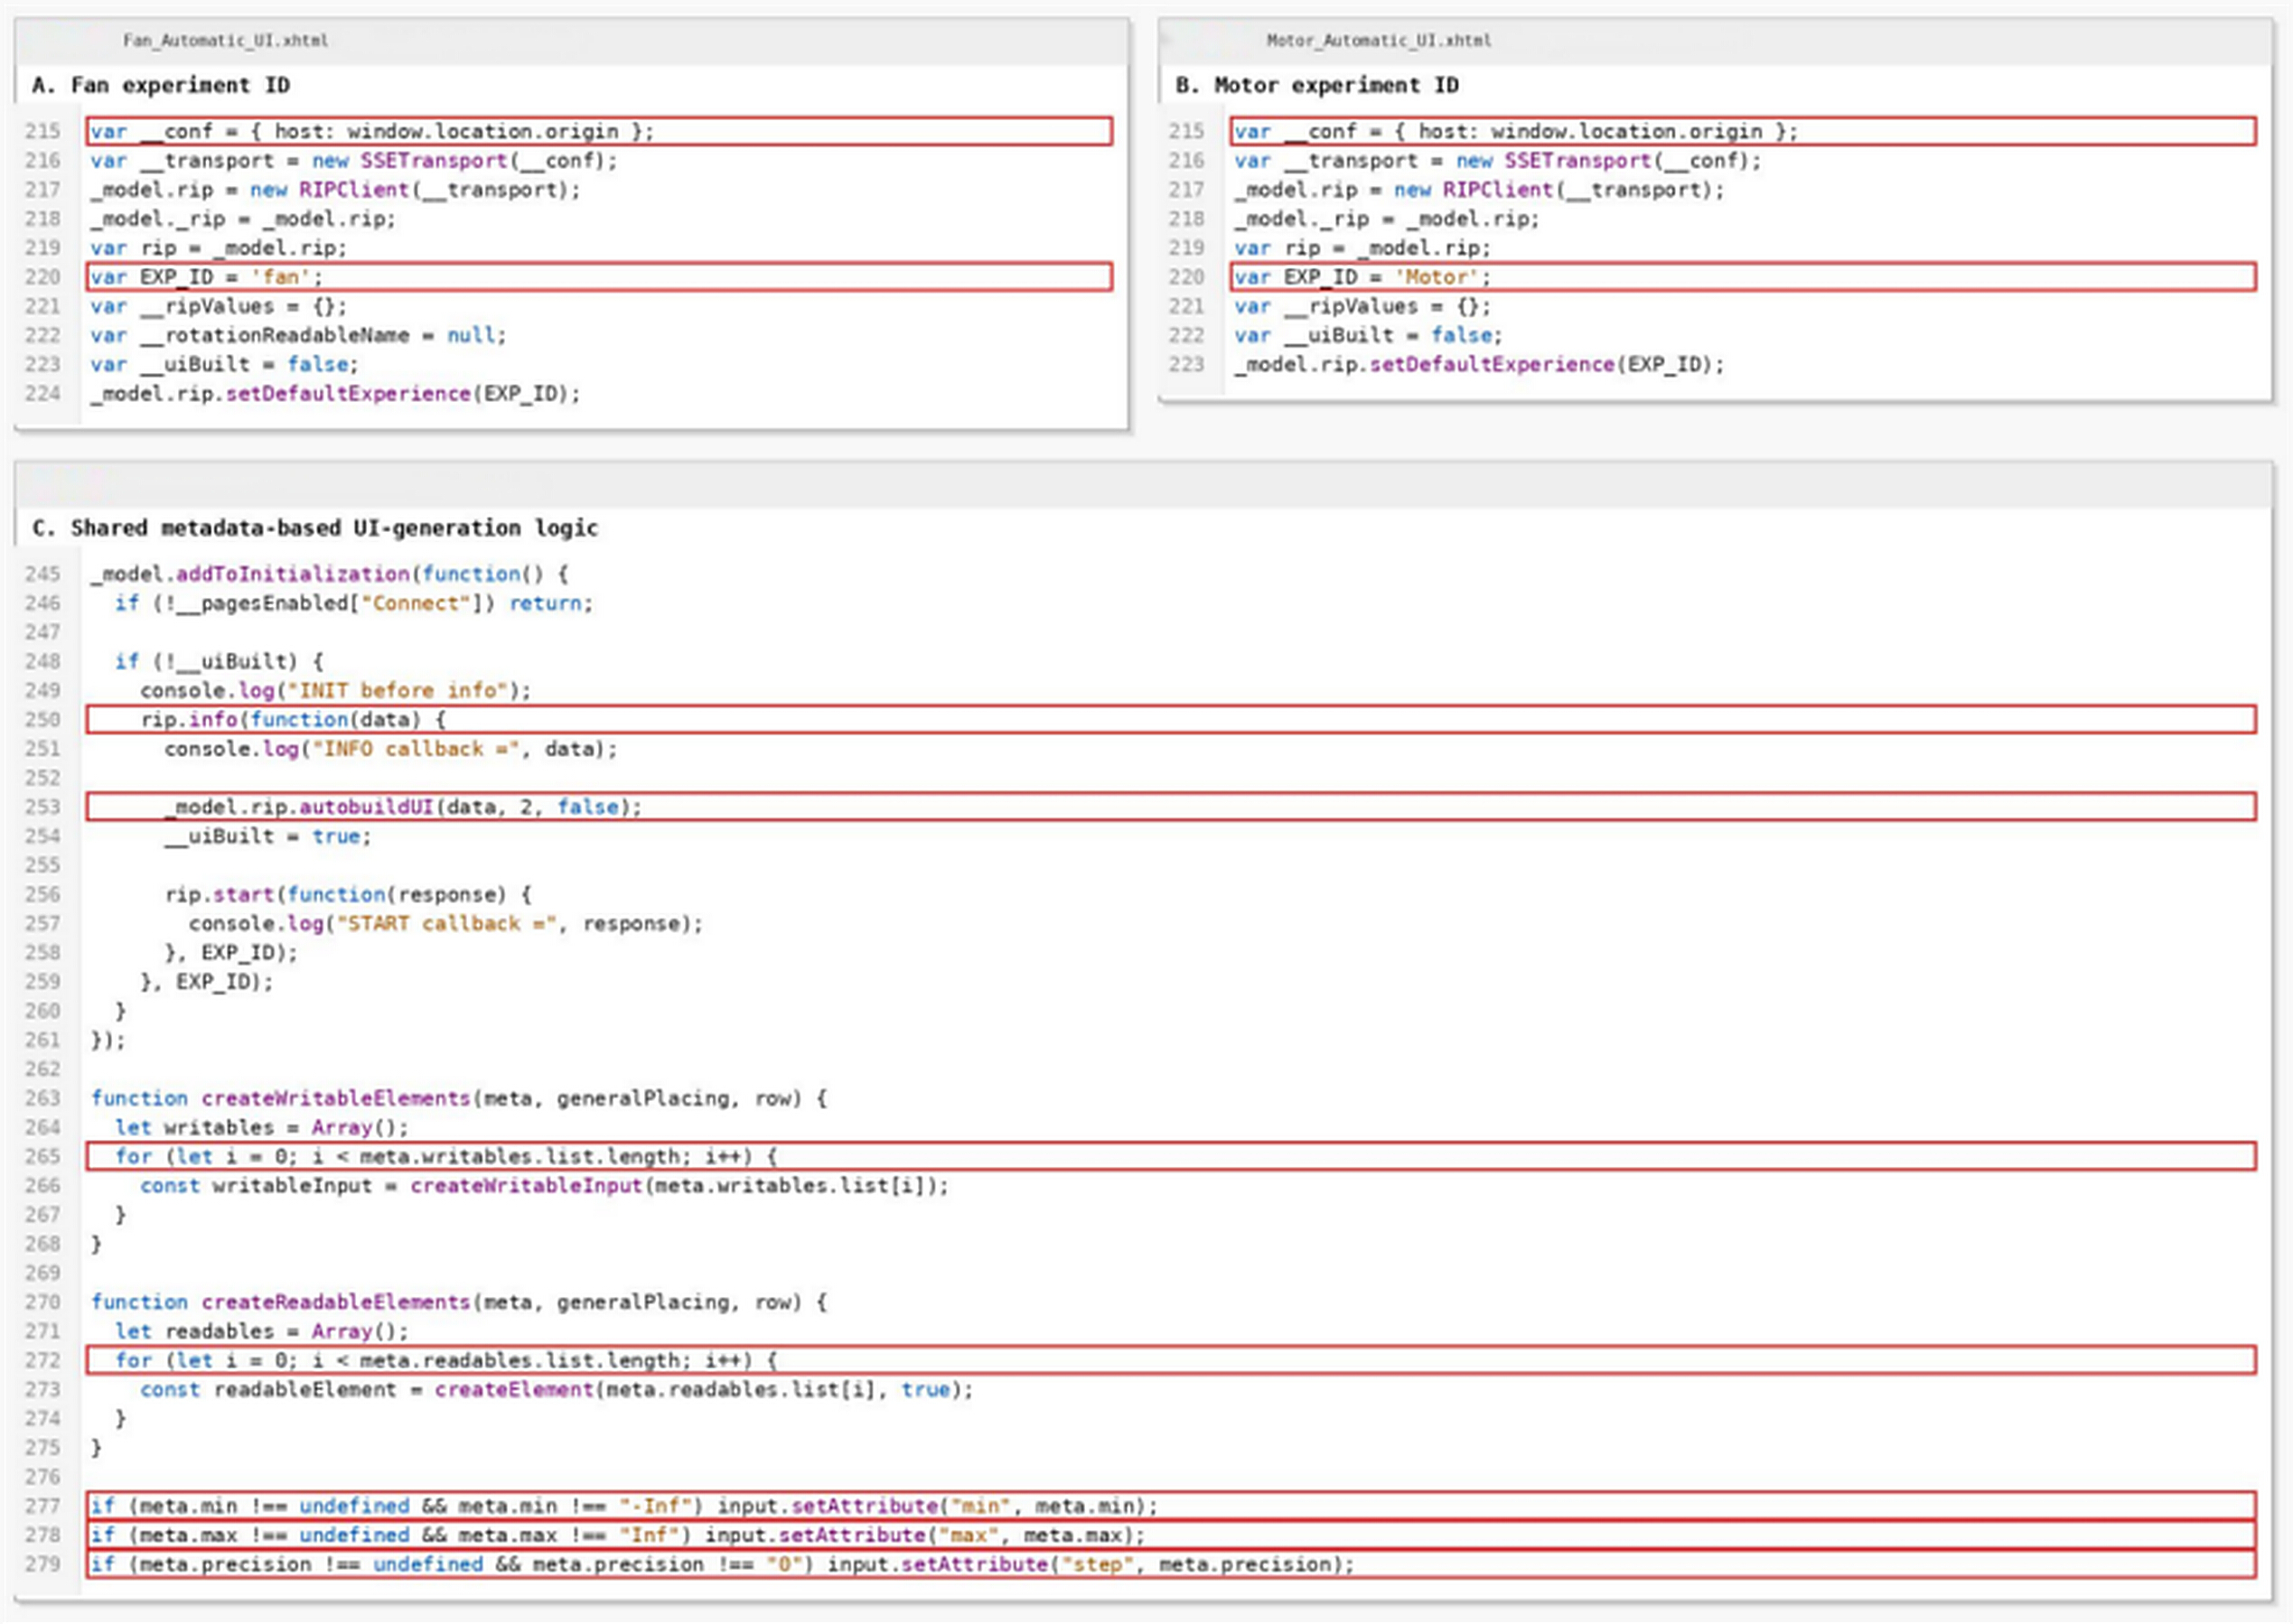Click the rip.info(function(data) line
Viewport: 2293px width, 1624px height.
pyautogui.click(x=1171, y=719)
